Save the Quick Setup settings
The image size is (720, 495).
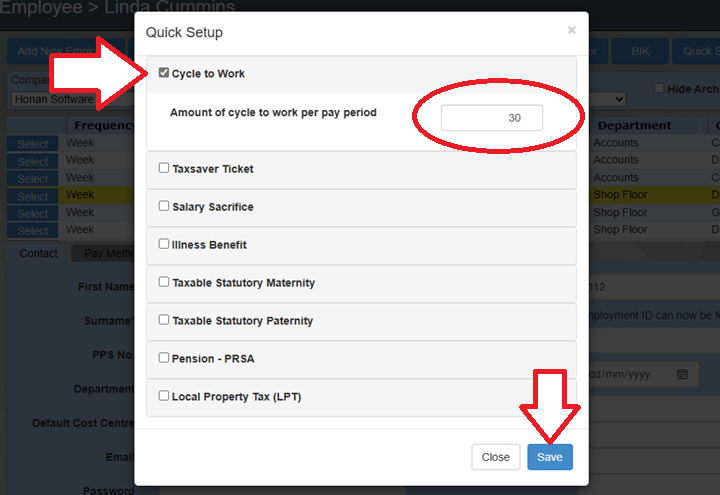point(549,457)
